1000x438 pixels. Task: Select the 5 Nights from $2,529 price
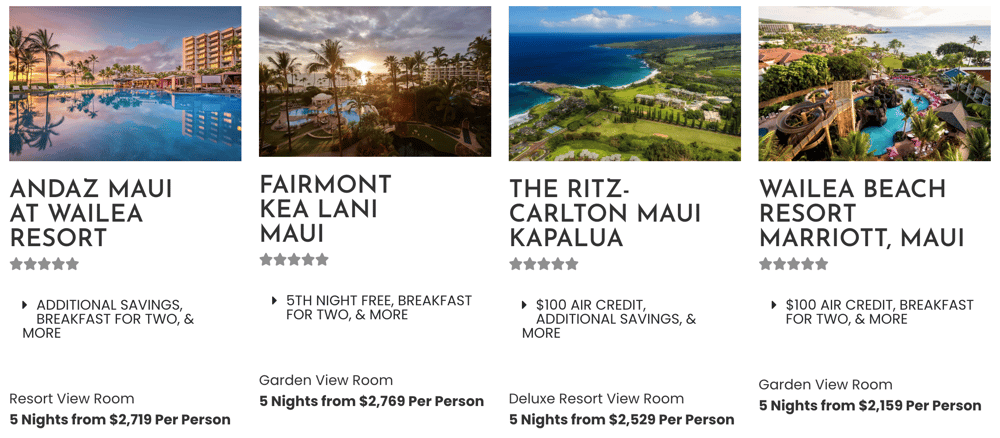[x=622, y=420]
